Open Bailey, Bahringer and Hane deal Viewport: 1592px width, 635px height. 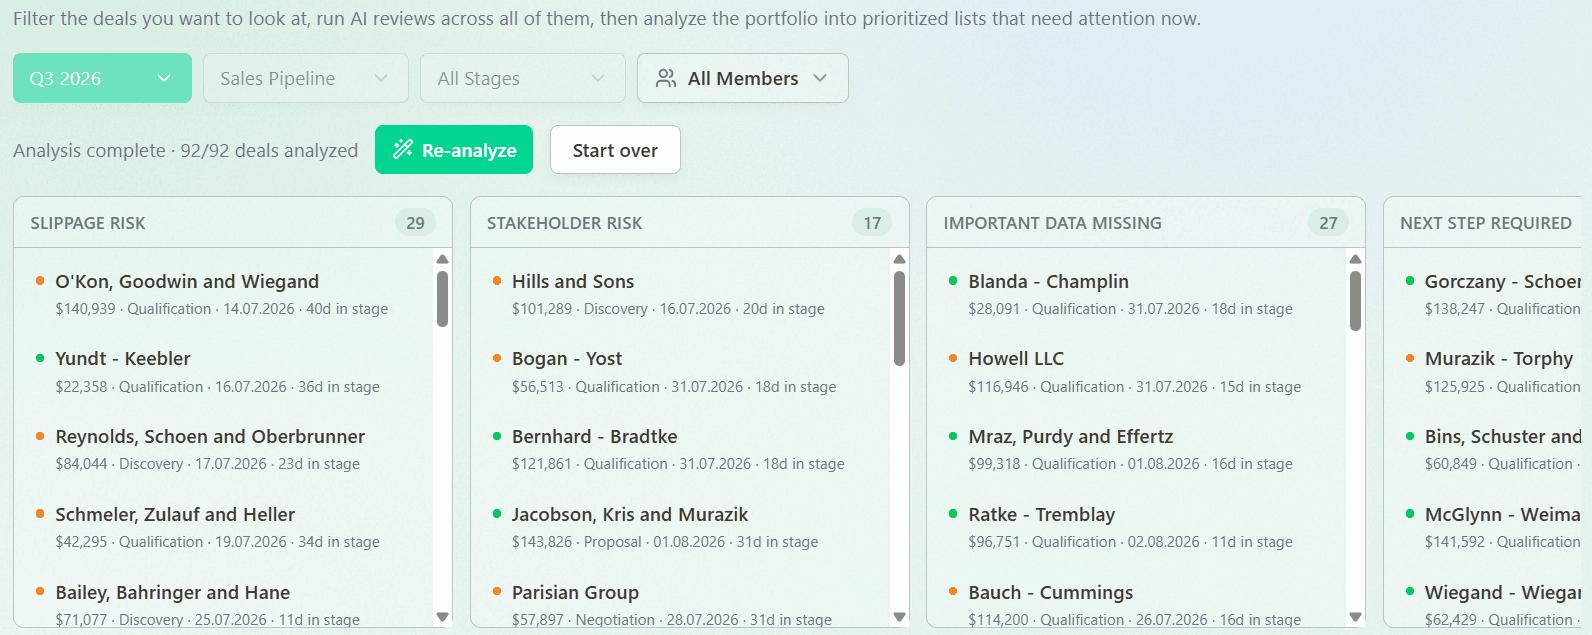coord(173,592)
